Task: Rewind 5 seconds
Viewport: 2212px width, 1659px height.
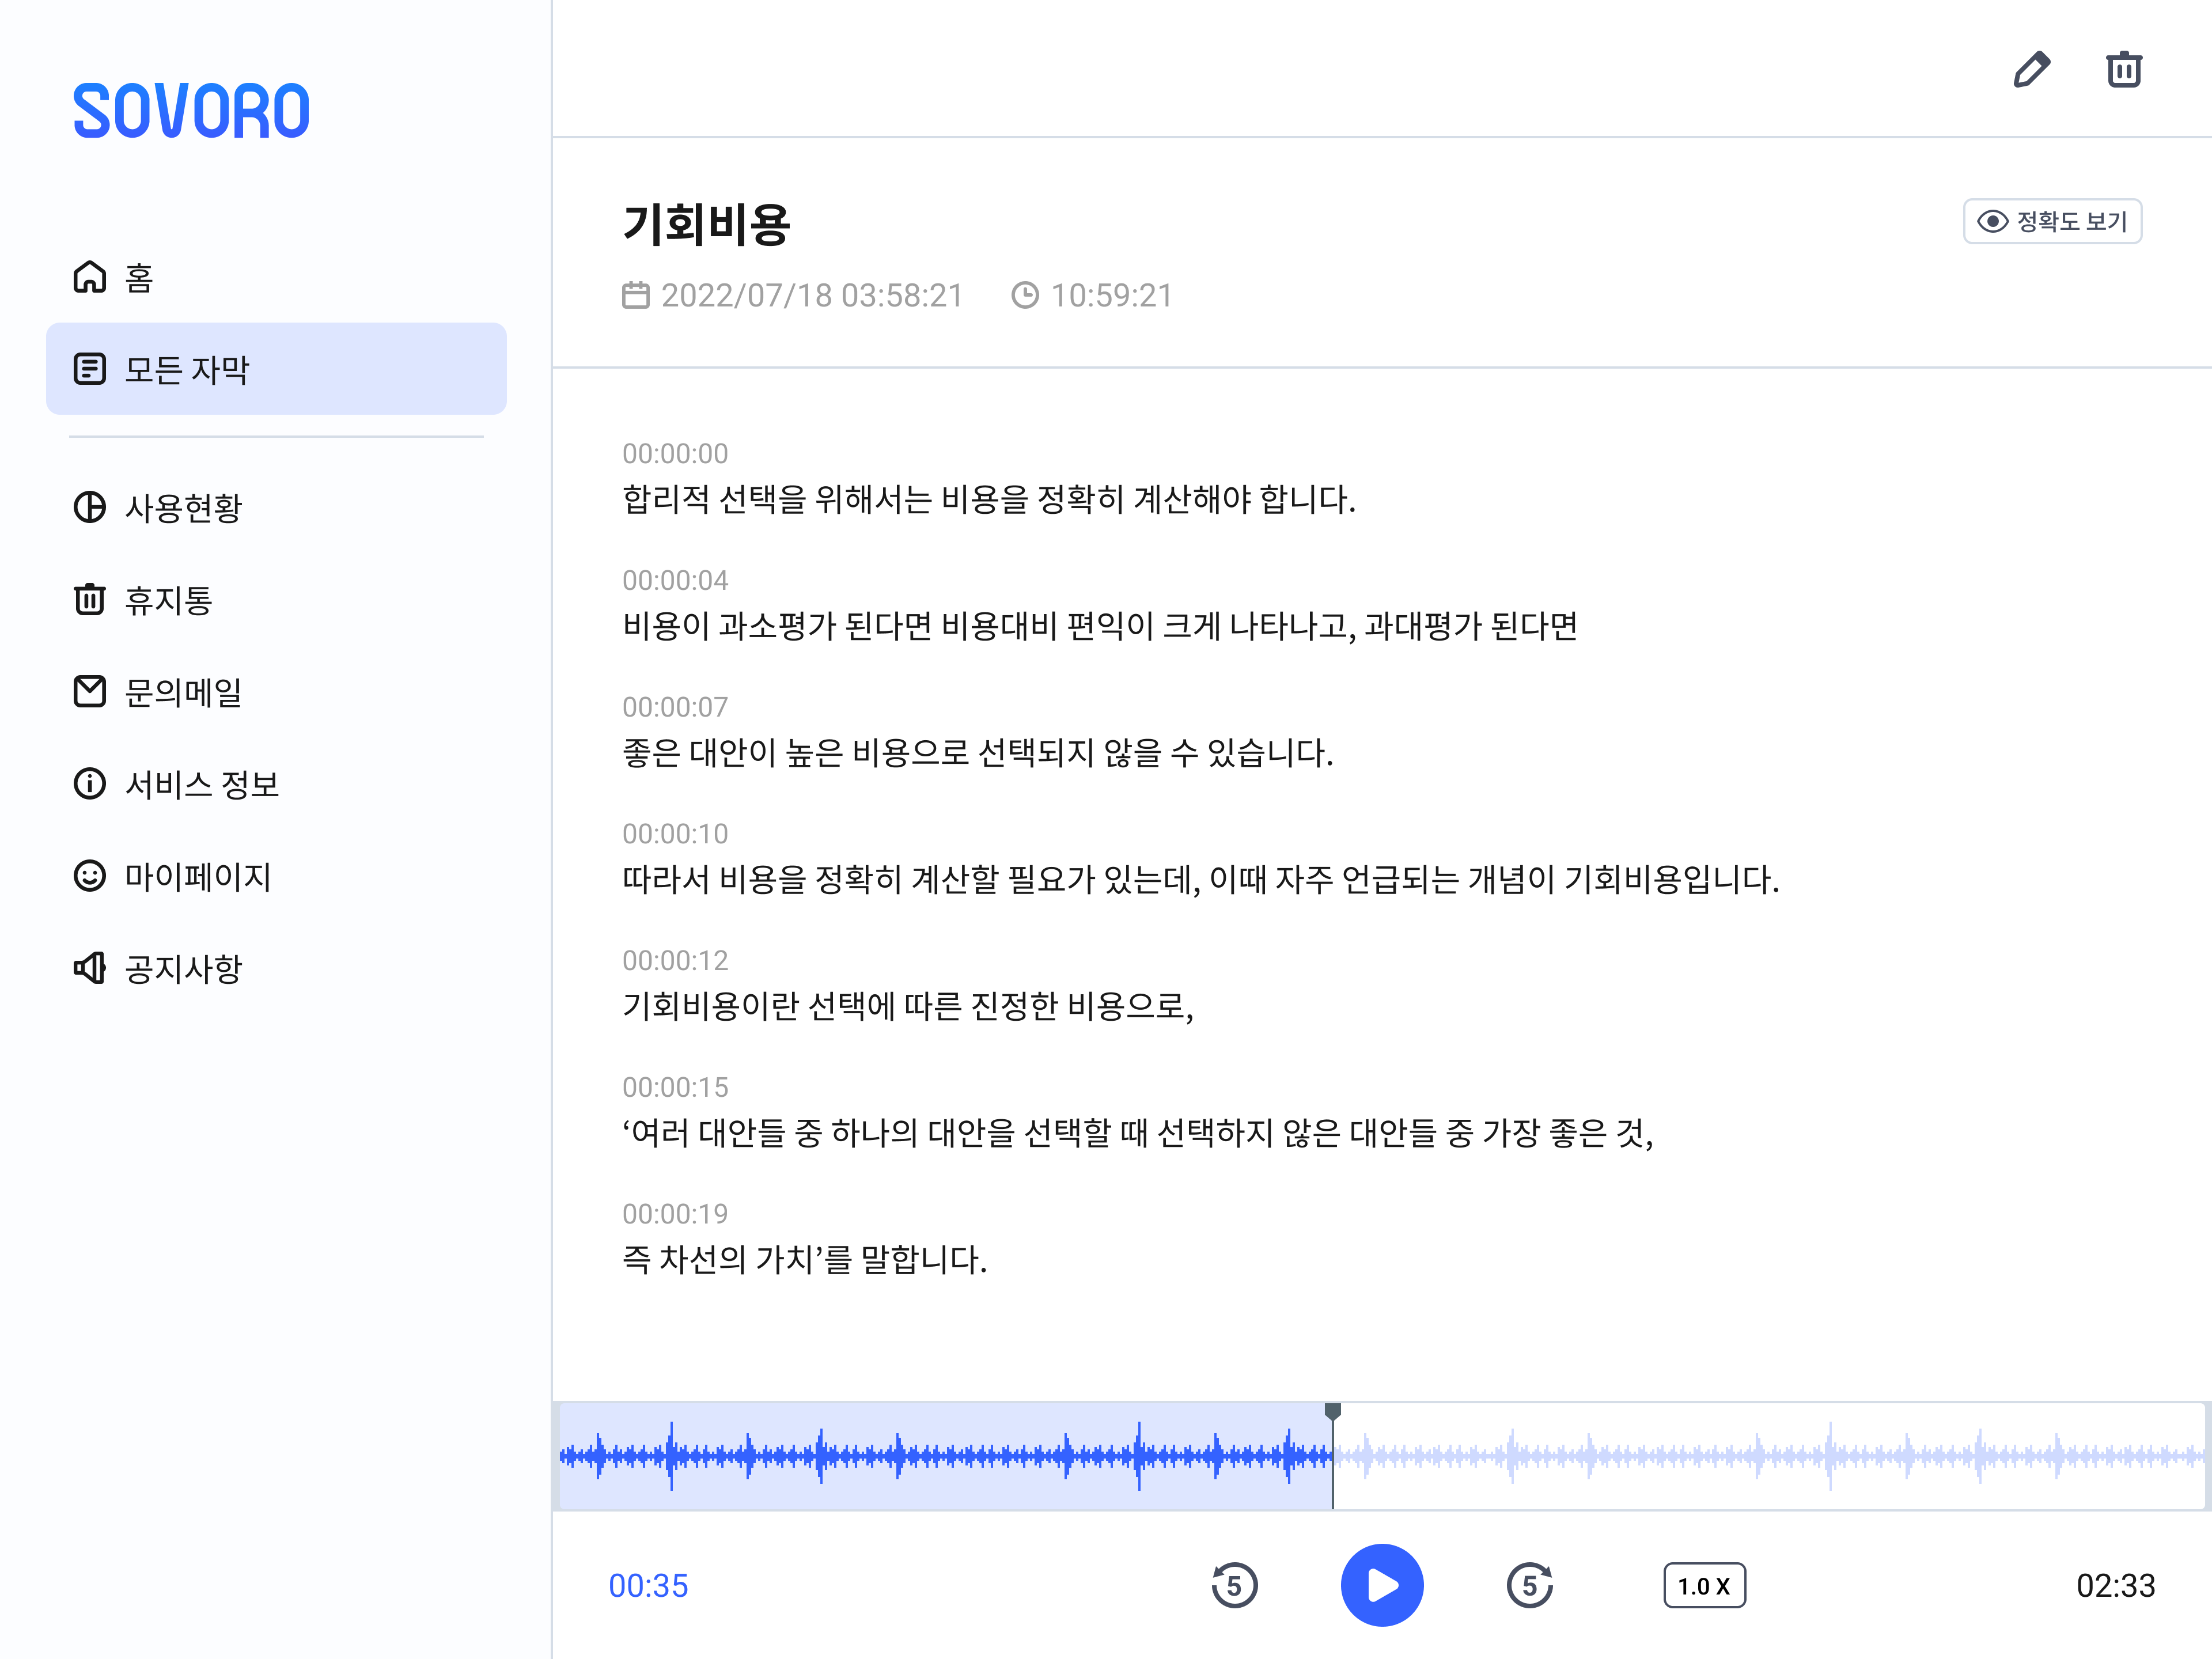Action: pos(1234,1585)
